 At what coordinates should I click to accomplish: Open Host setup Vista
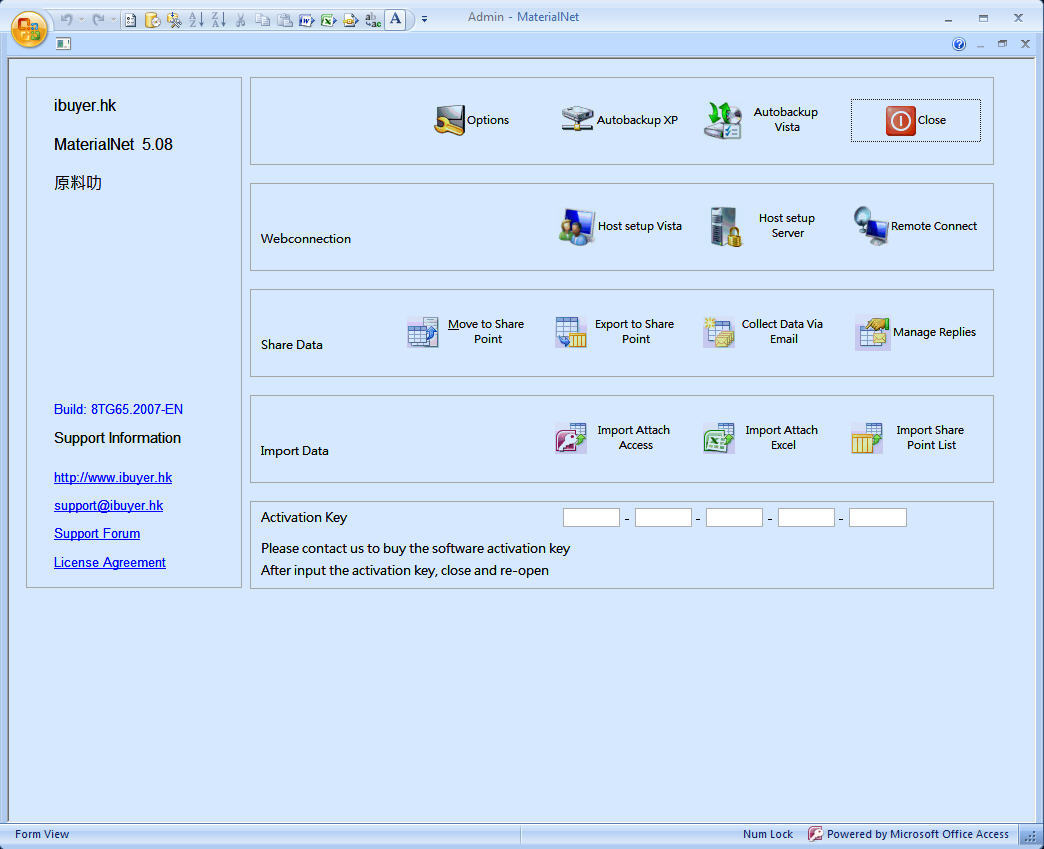[574, 226]
